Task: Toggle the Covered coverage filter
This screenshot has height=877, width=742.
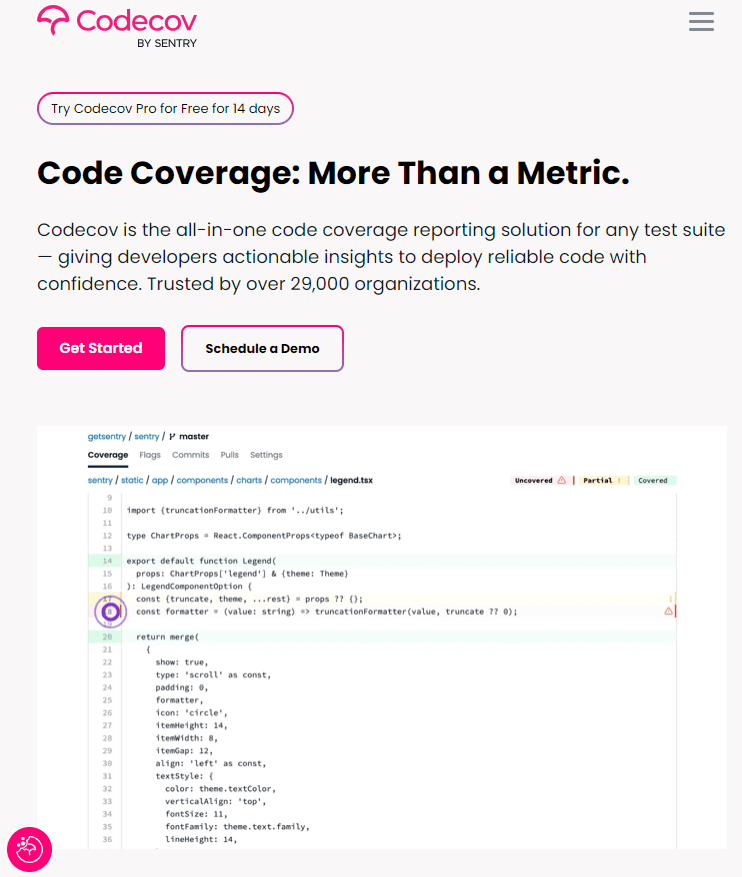Action: pyautogui.click(x=653, y=480)
